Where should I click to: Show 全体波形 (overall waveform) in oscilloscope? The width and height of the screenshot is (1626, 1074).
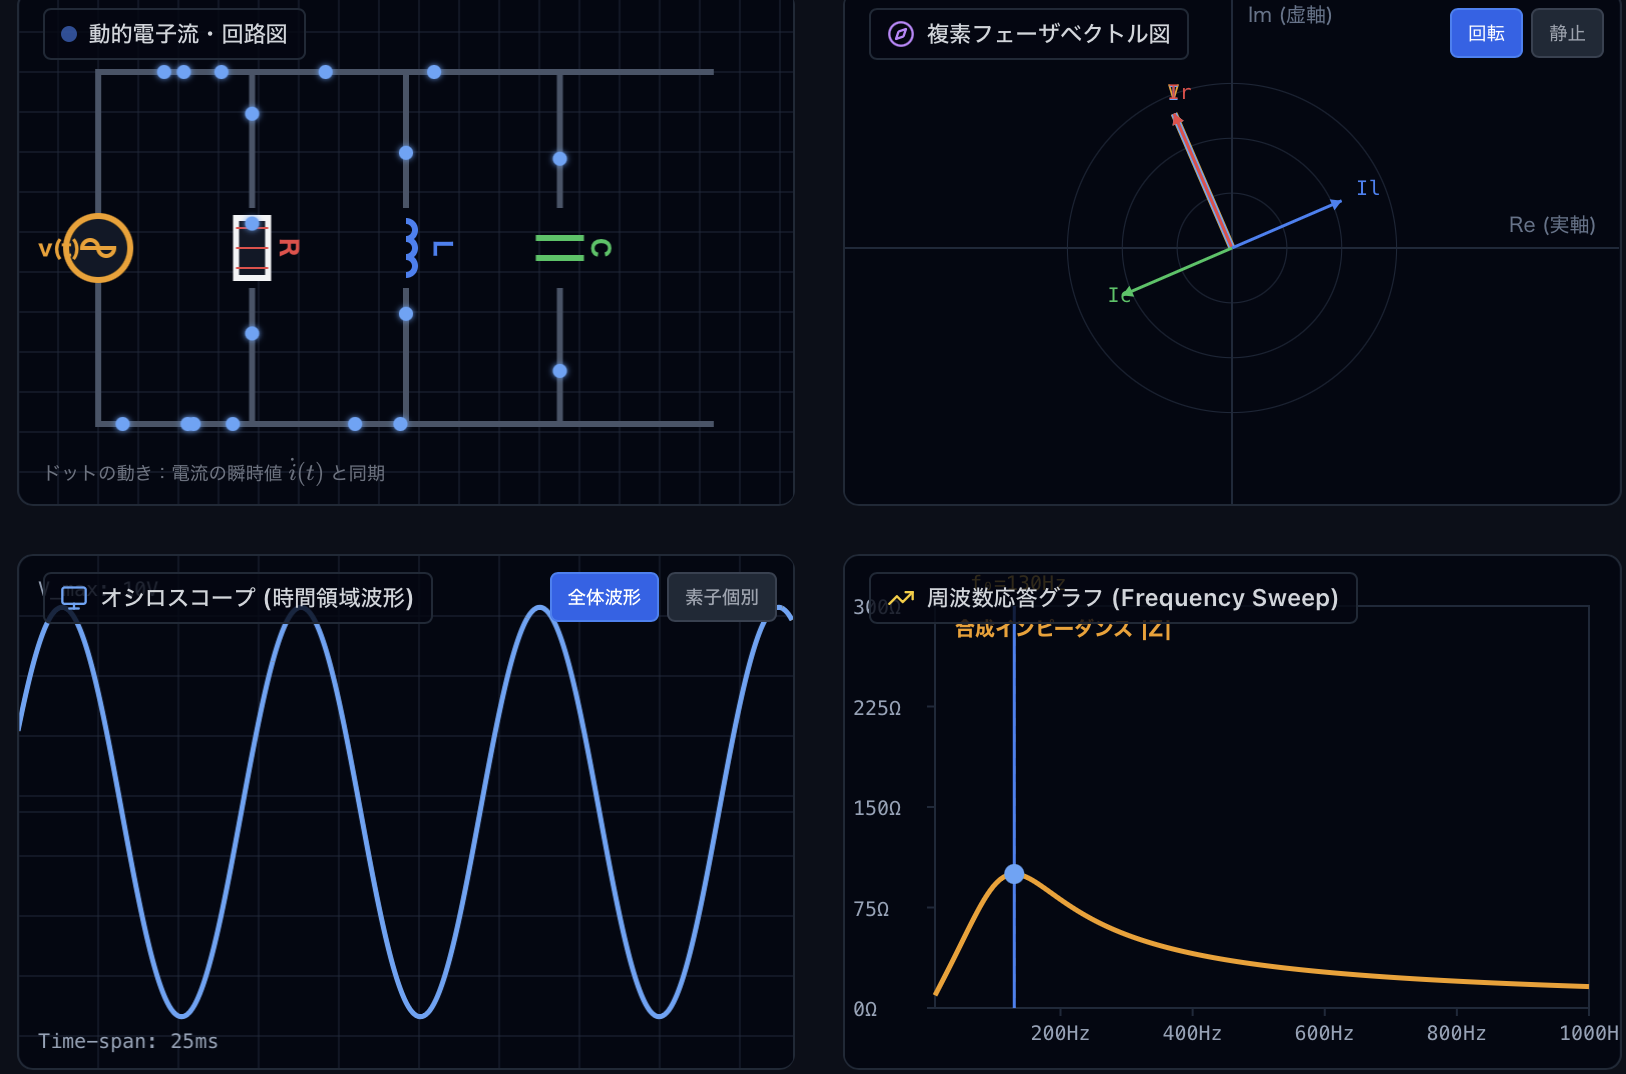click(x=604, y=597)
